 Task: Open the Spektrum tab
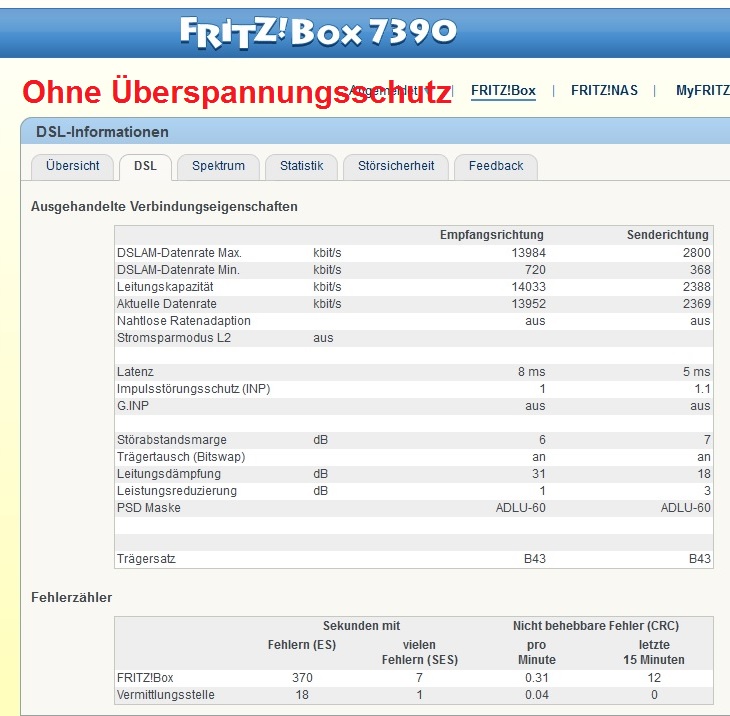click(x=218, y=166)
